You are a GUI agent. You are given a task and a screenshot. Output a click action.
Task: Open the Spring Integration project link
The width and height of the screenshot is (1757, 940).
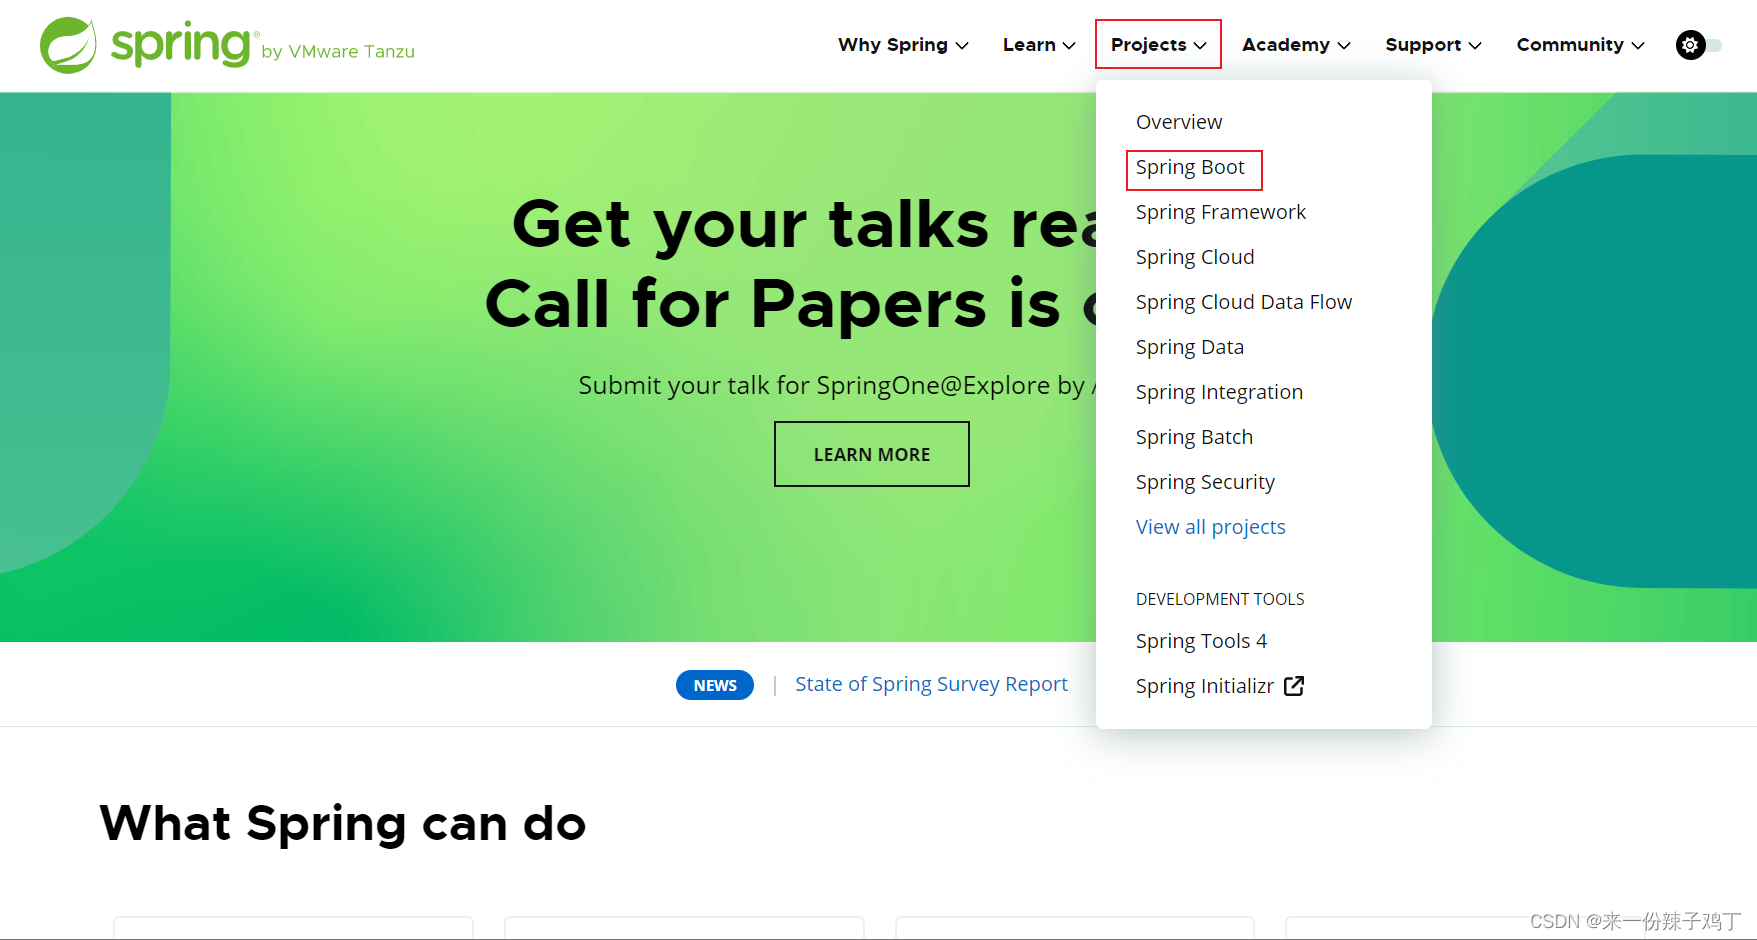[1219, 392]
